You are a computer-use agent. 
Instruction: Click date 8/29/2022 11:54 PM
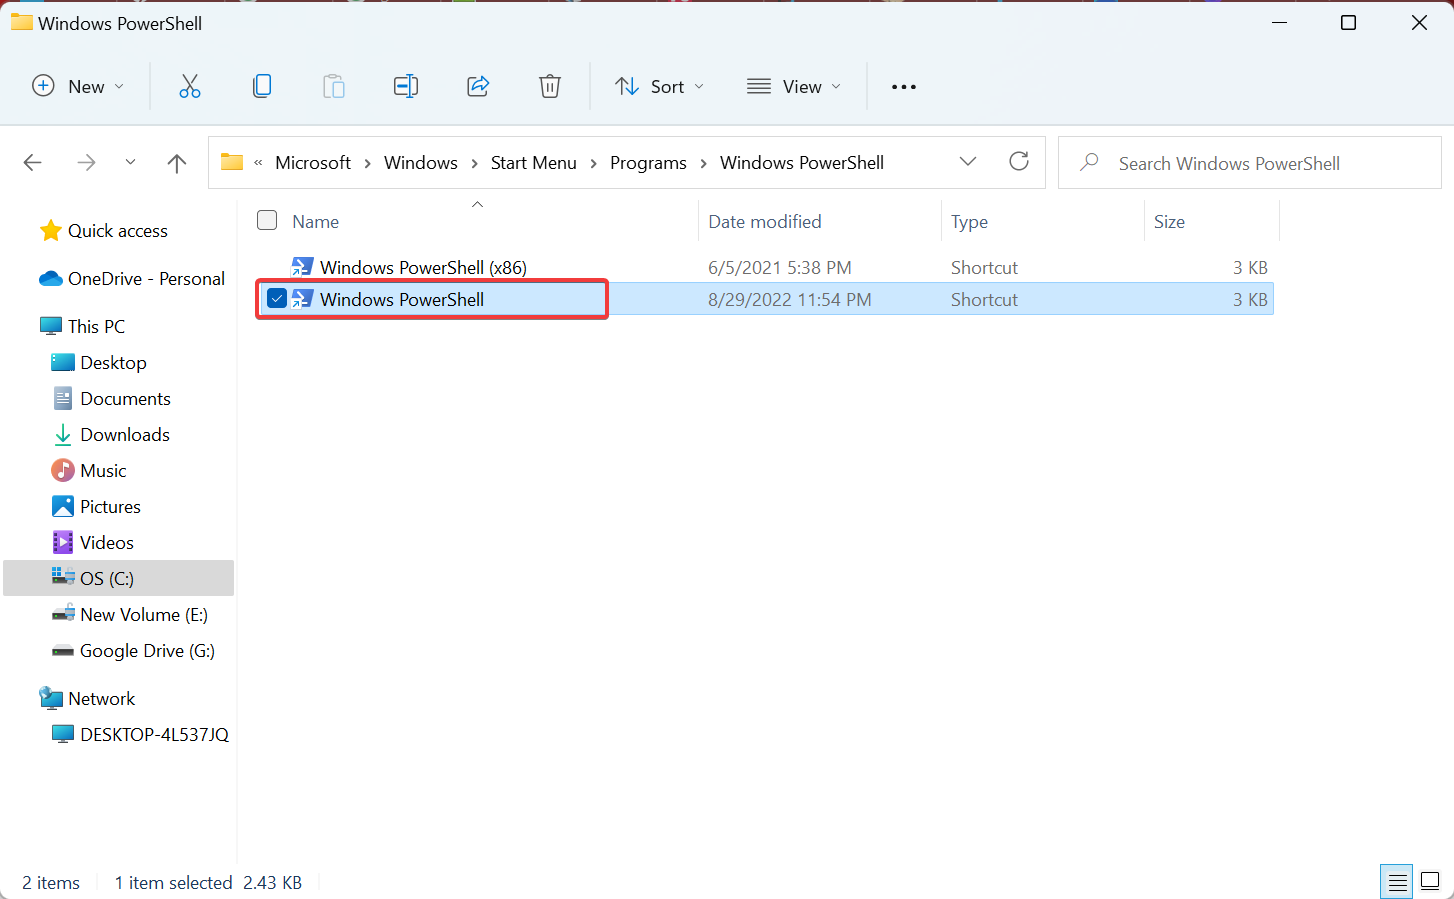(x=790, y=299)
